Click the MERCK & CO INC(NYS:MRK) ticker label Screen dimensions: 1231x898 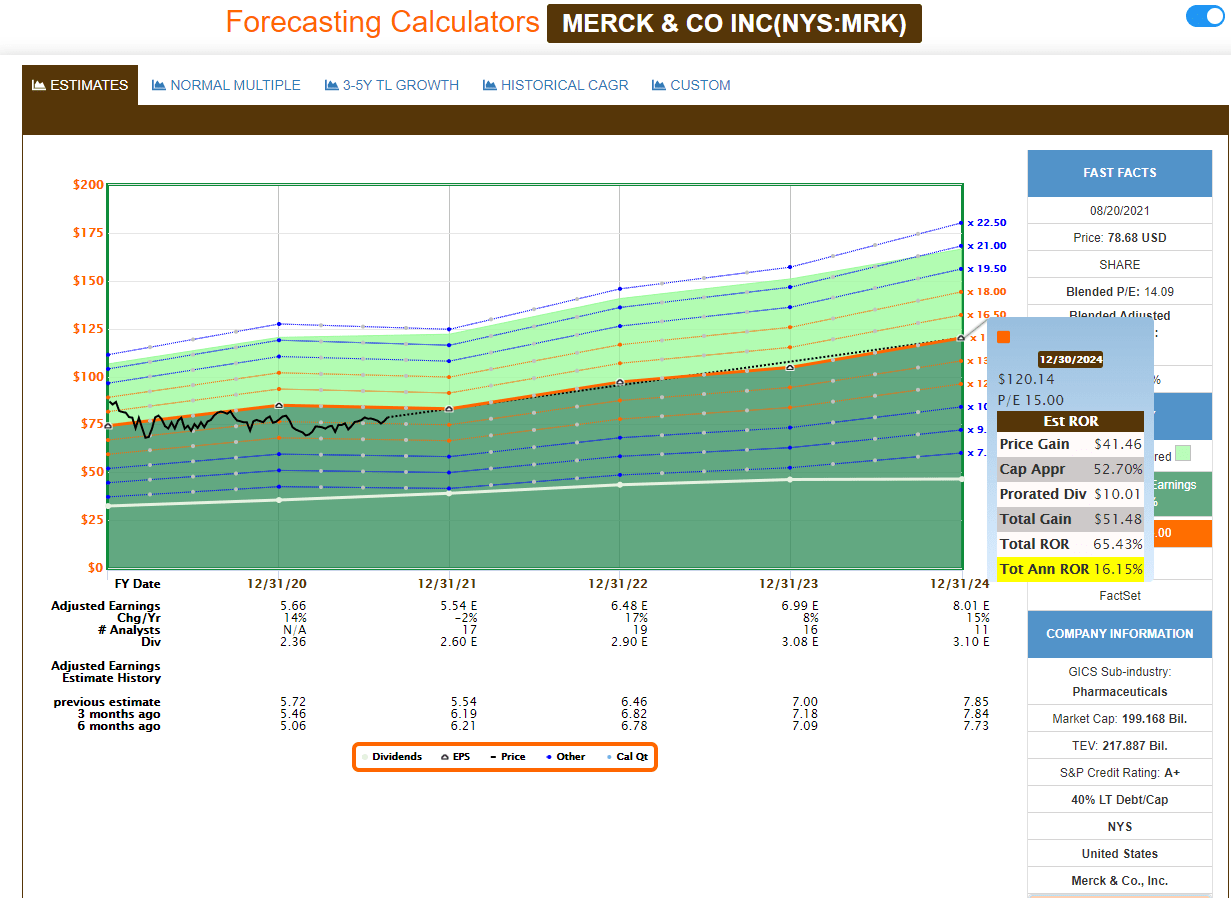point(734,23)
